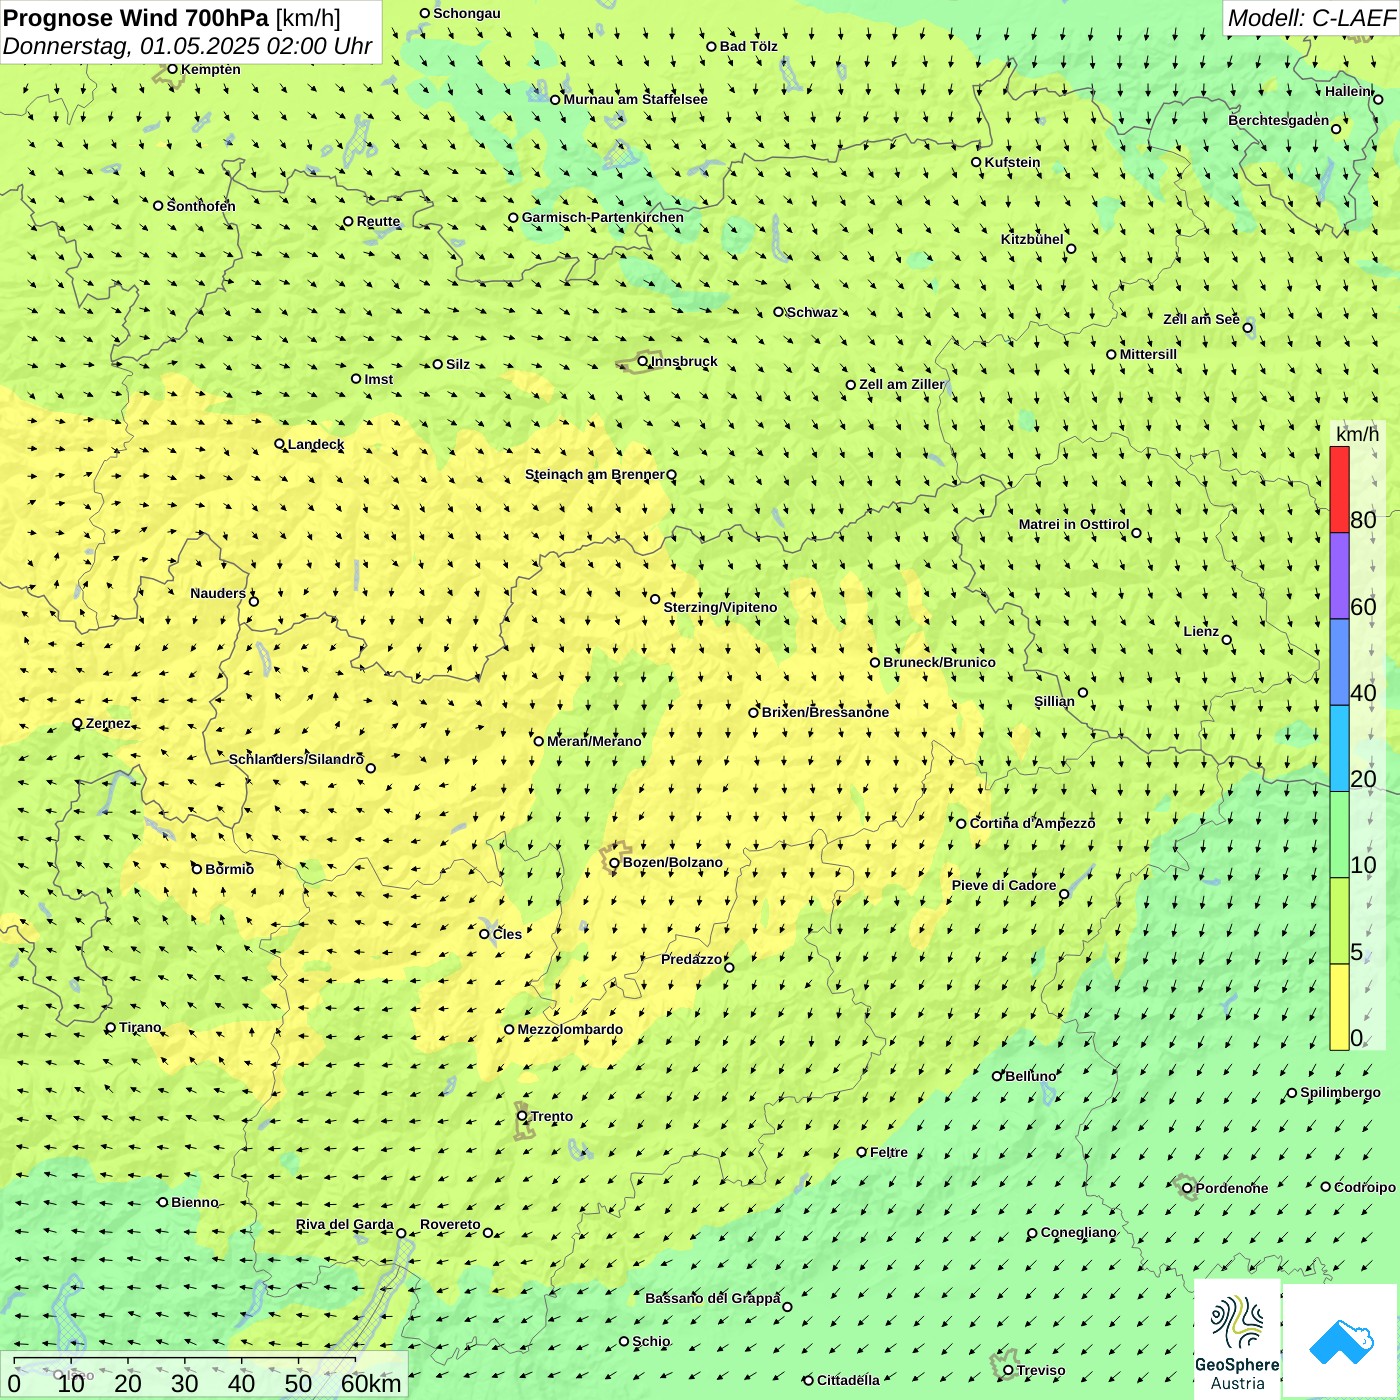Click the Bormio location marker
This screenshot has width=1400, height=1400.
pyautogui.click(x=197, y=869)
